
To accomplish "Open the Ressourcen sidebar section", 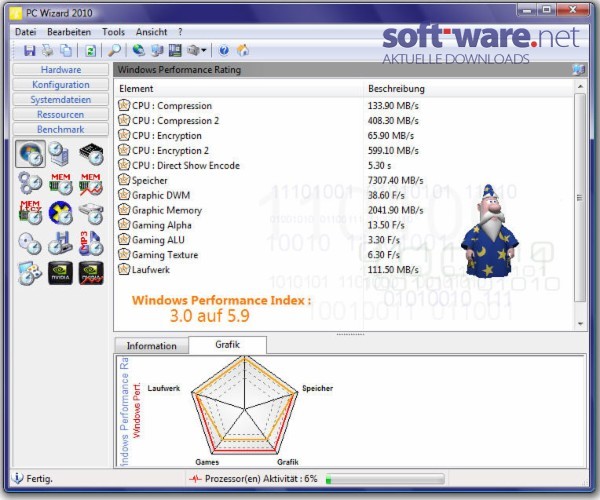I will coord(61,114).
